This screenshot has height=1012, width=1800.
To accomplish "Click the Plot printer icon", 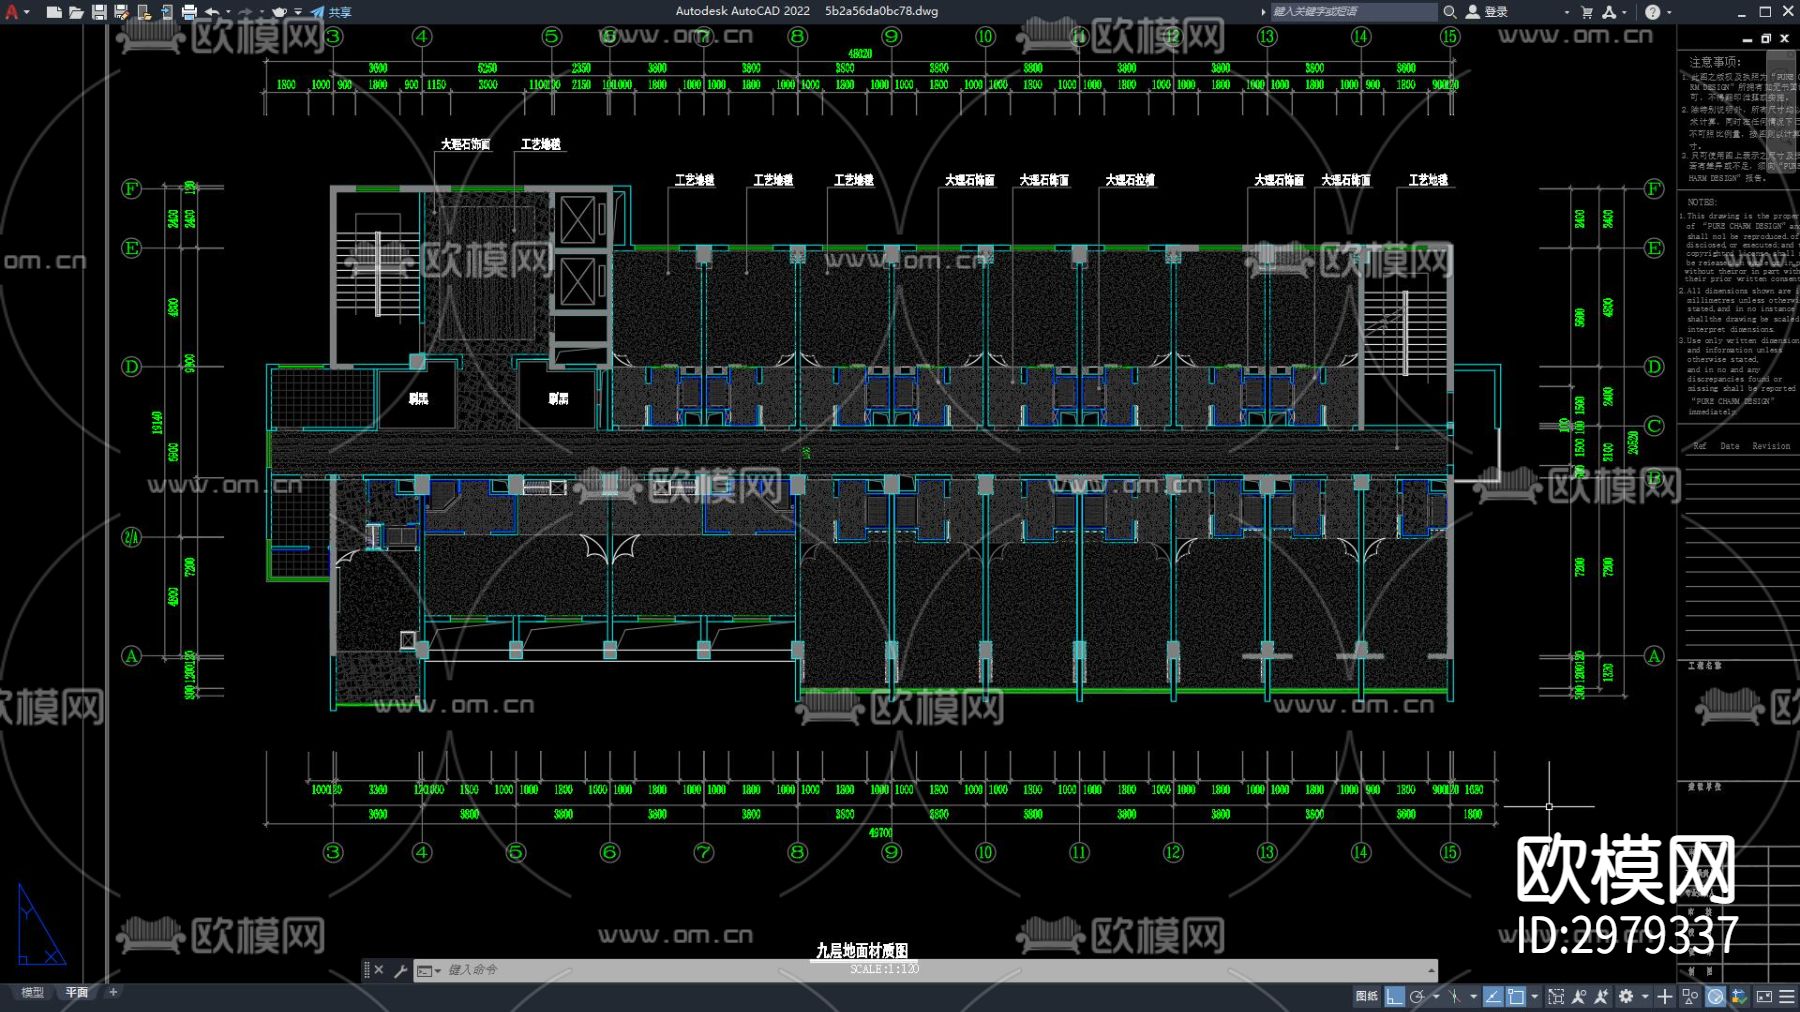I will [x=189, y=12].
